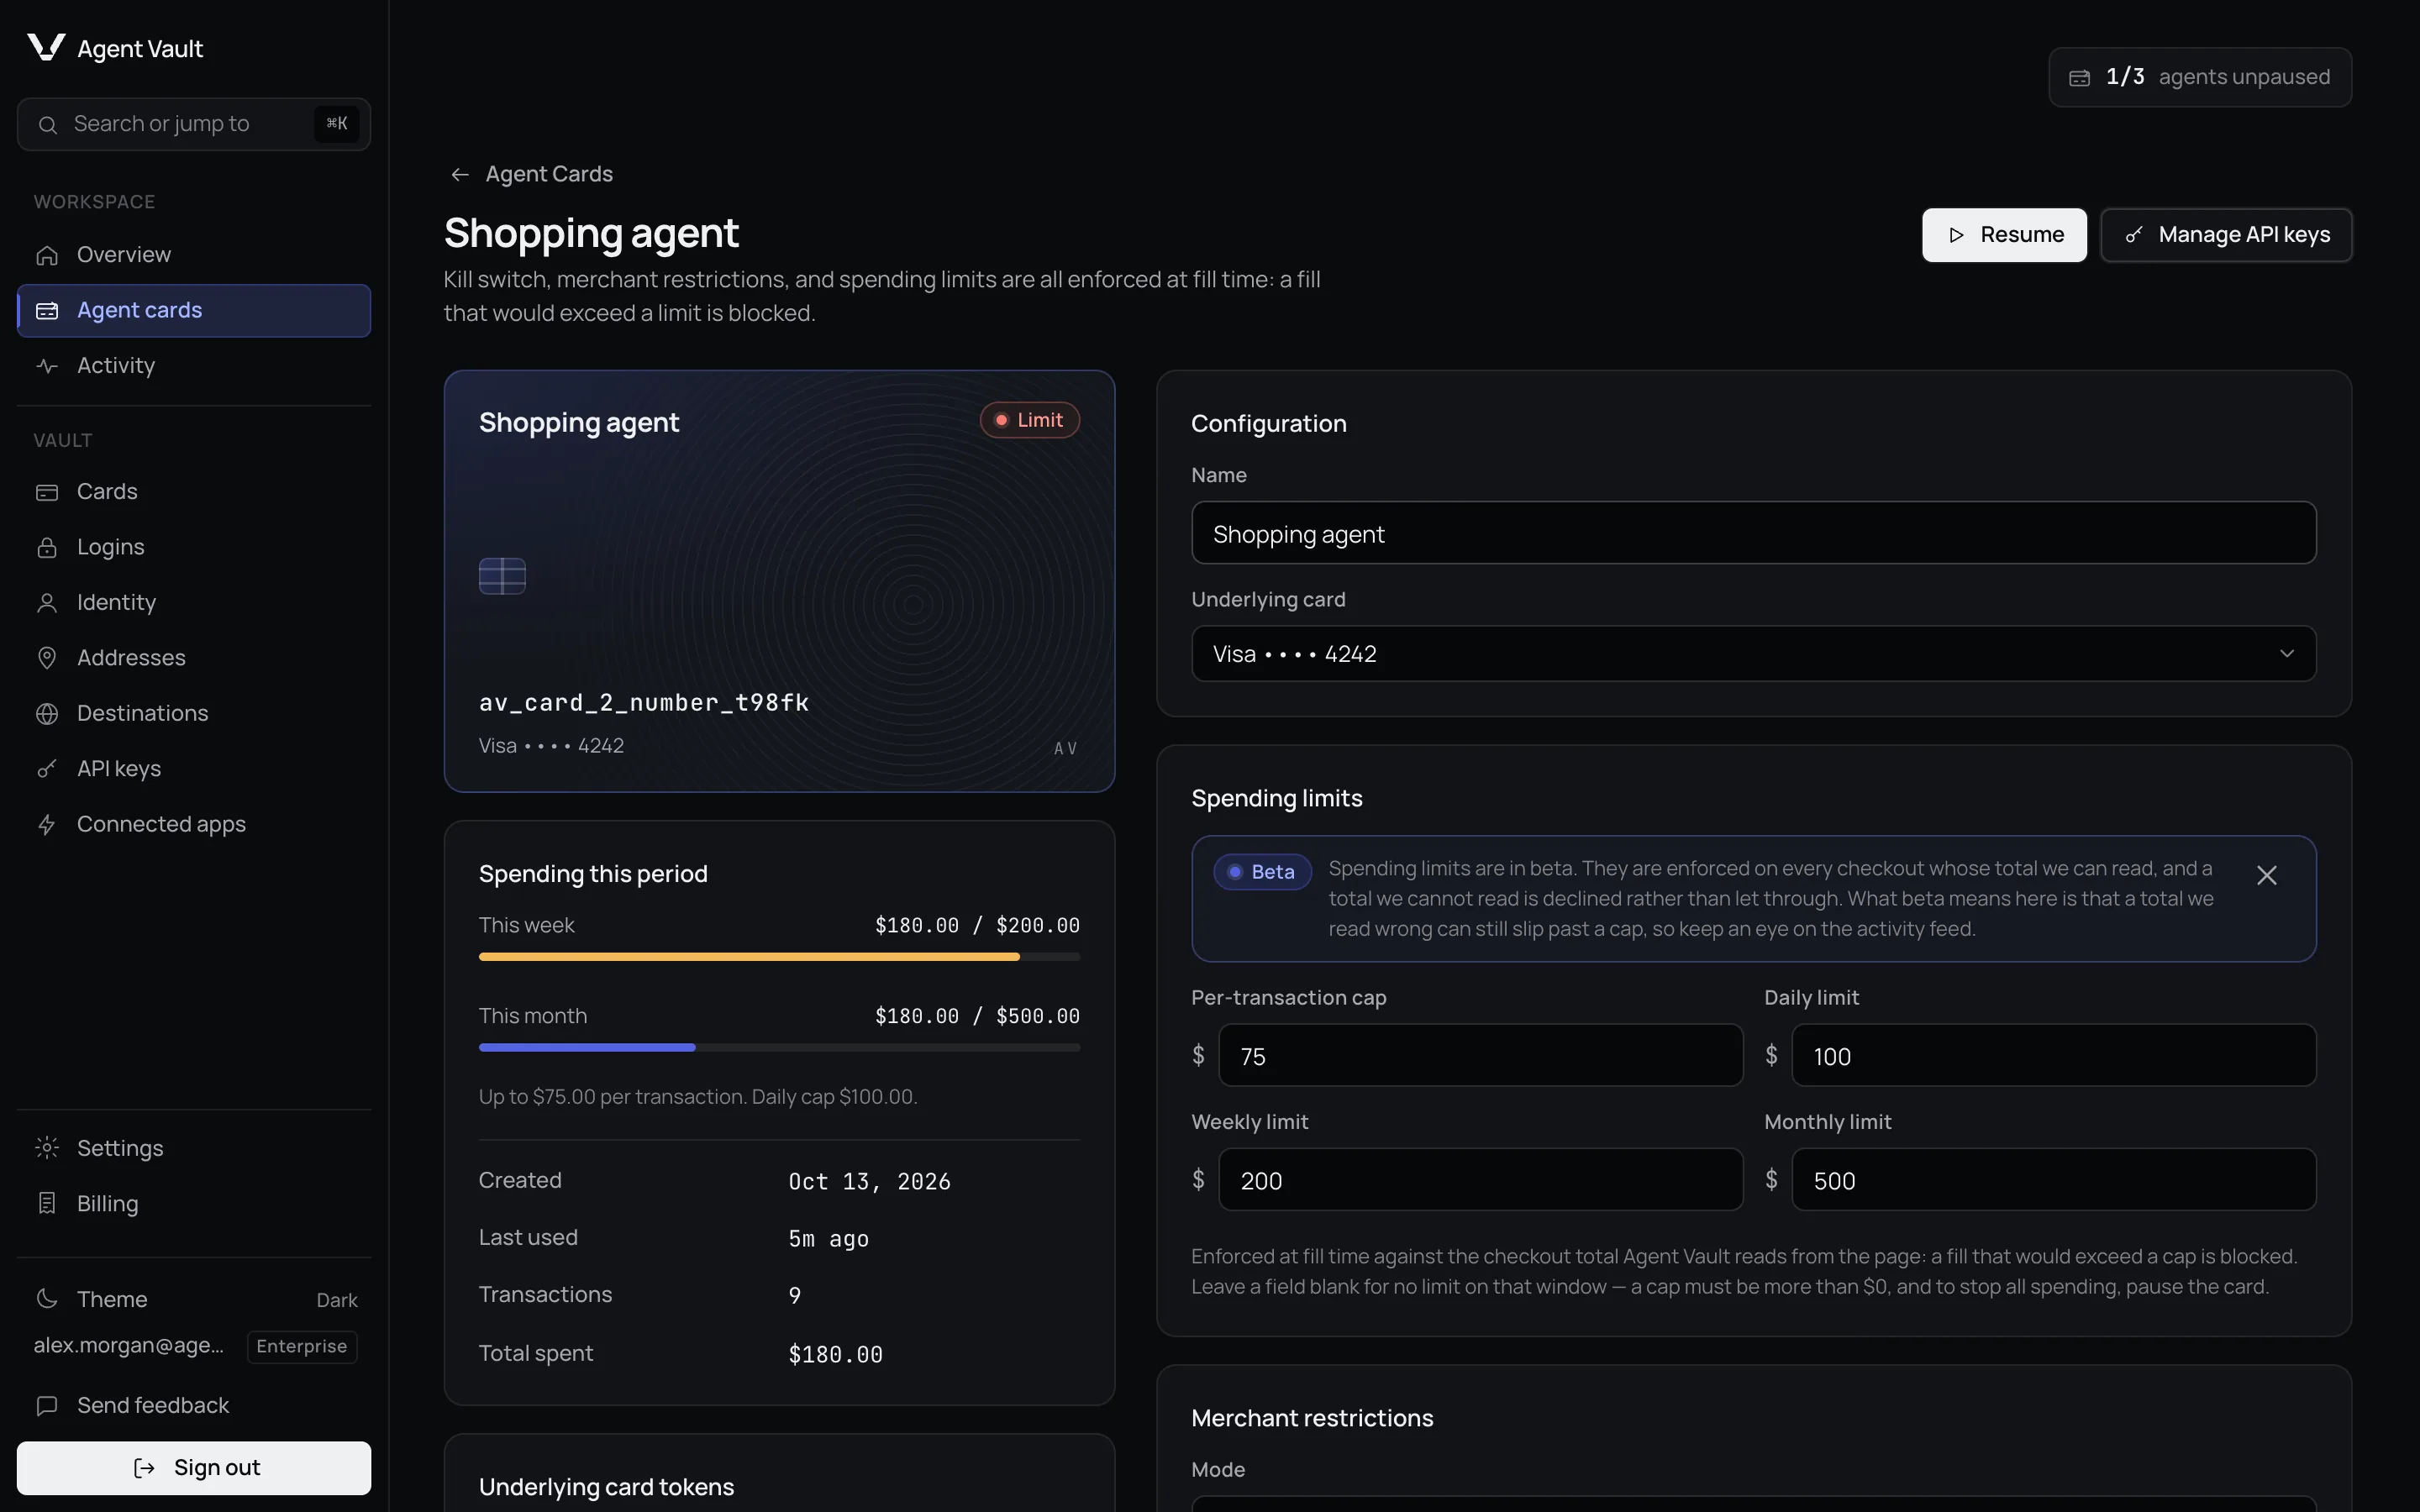Click the Billing receipt icon
This screenshot has height=1512, width=2420.
tap(47, 1203)
